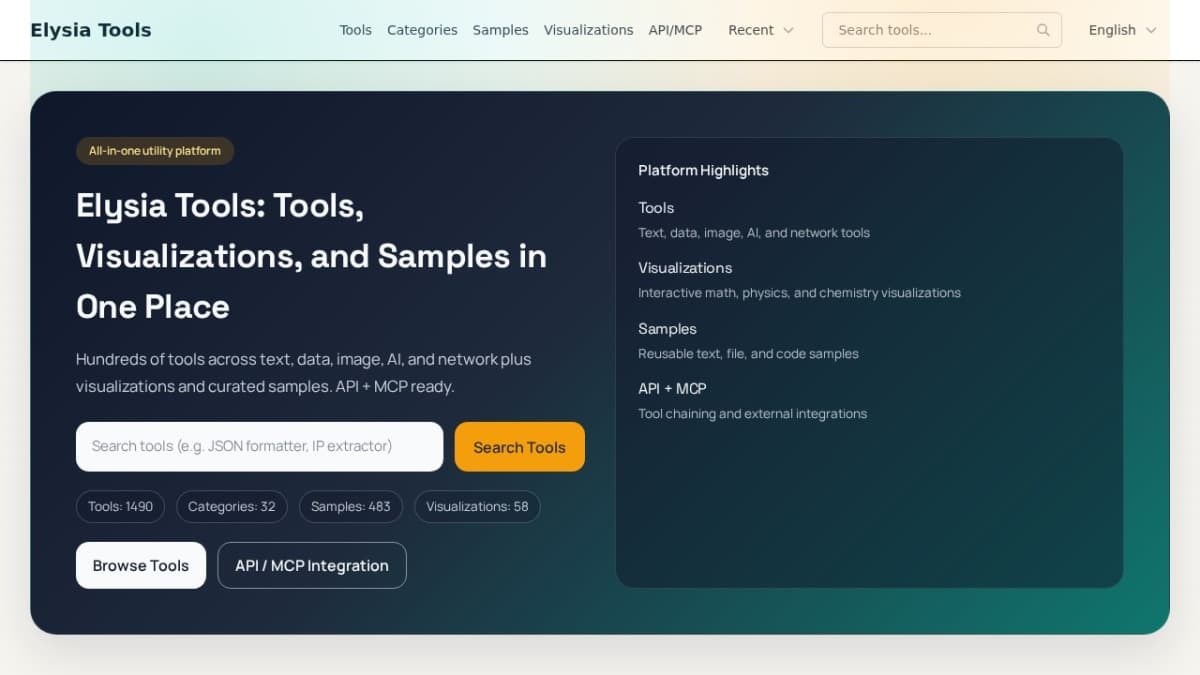Click the Browse Tools button
The height and width of the screenshot is (675, 1200).
pyautogui.click(x=140, y=565)
